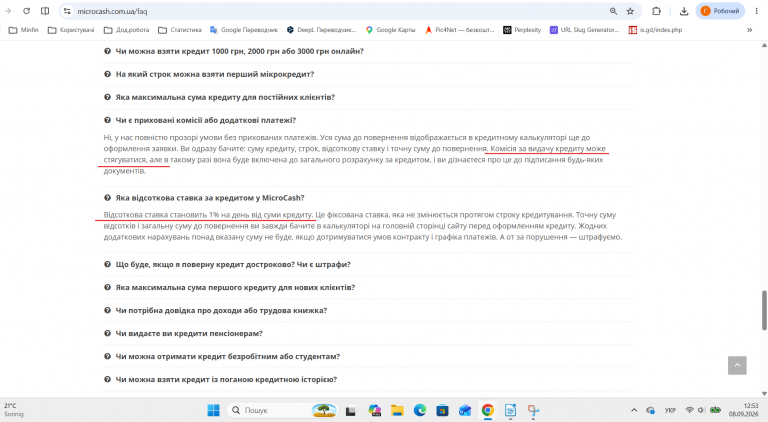
Task: Click the scroll-to-top arrow button
Action: (x=737, y=365)
